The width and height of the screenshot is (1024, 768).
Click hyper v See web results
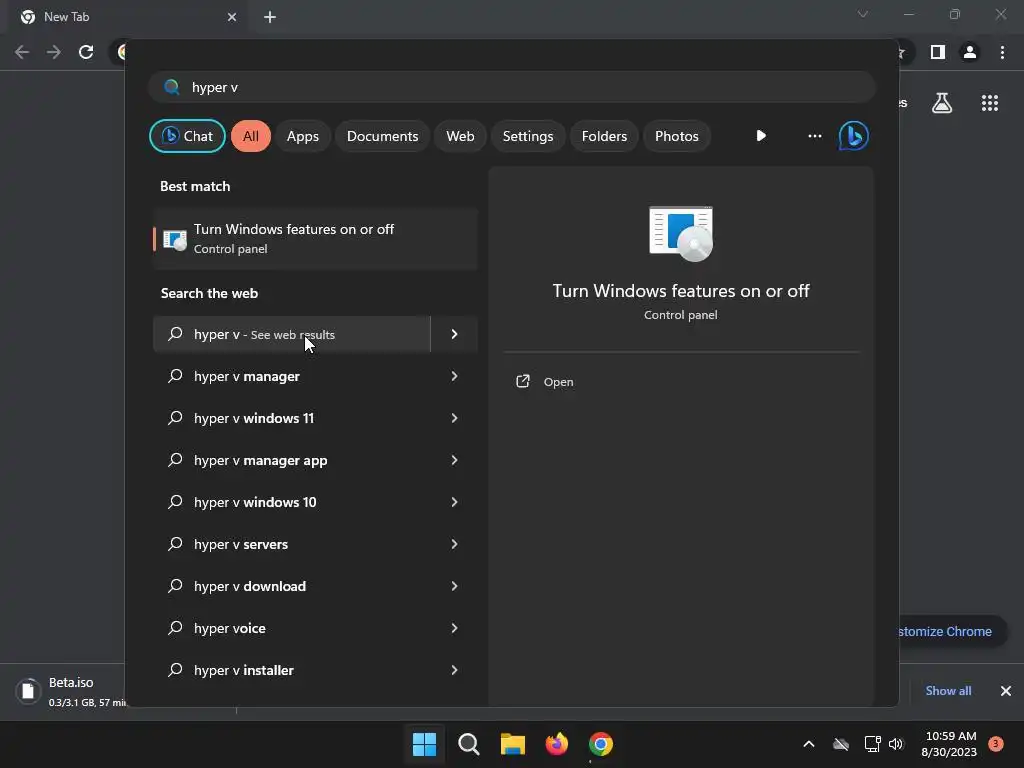(x=292, y=334)
